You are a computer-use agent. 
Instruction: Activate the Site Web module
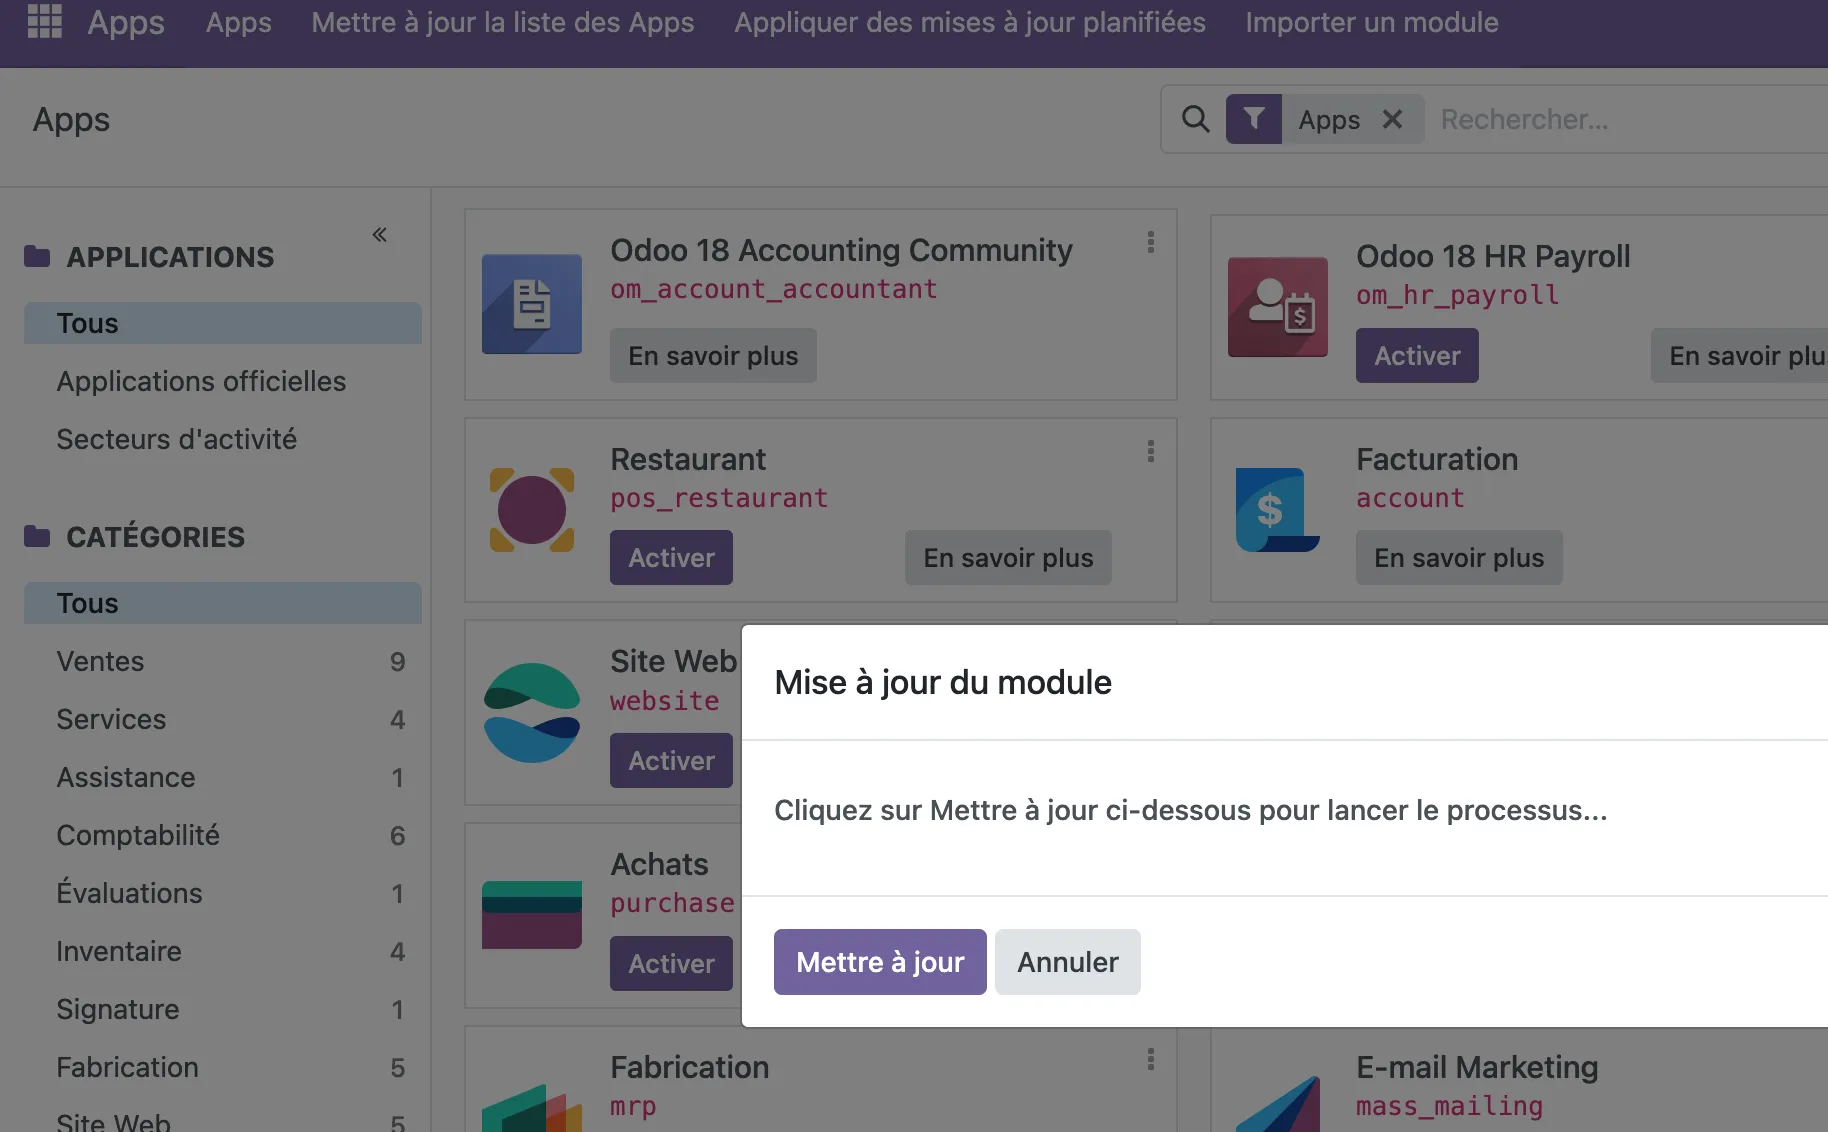click(x=671, y=761)
